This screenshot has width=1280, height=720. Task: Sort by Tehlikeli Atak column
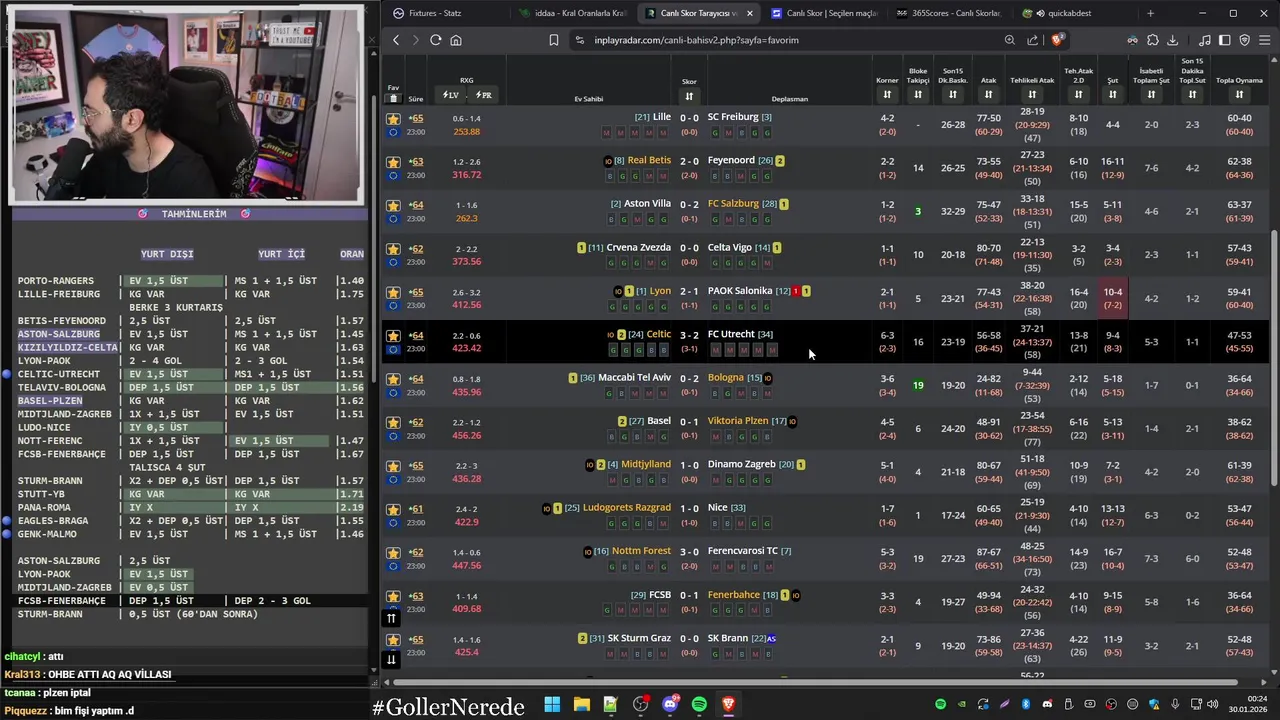pos(1032,95)
